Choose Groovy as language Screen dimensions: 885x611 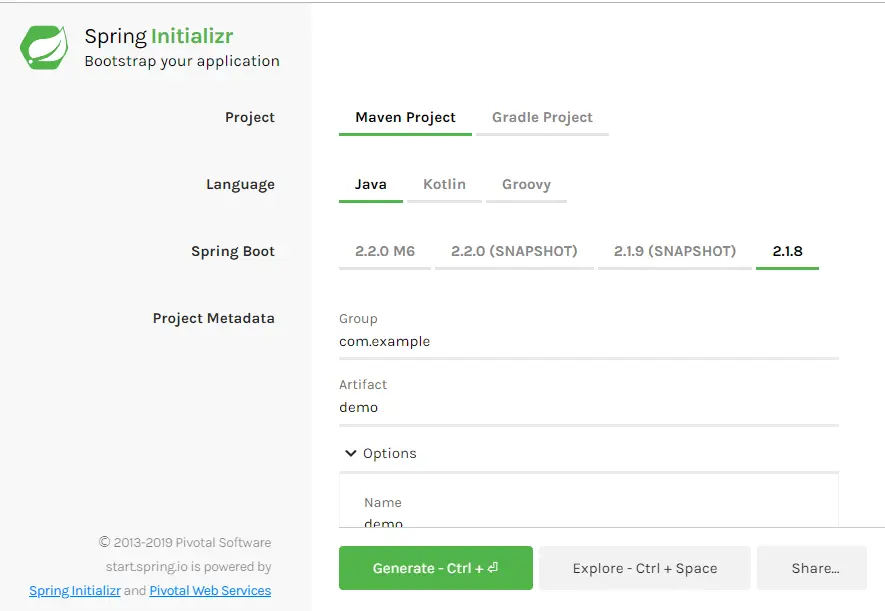pos(526,184)
